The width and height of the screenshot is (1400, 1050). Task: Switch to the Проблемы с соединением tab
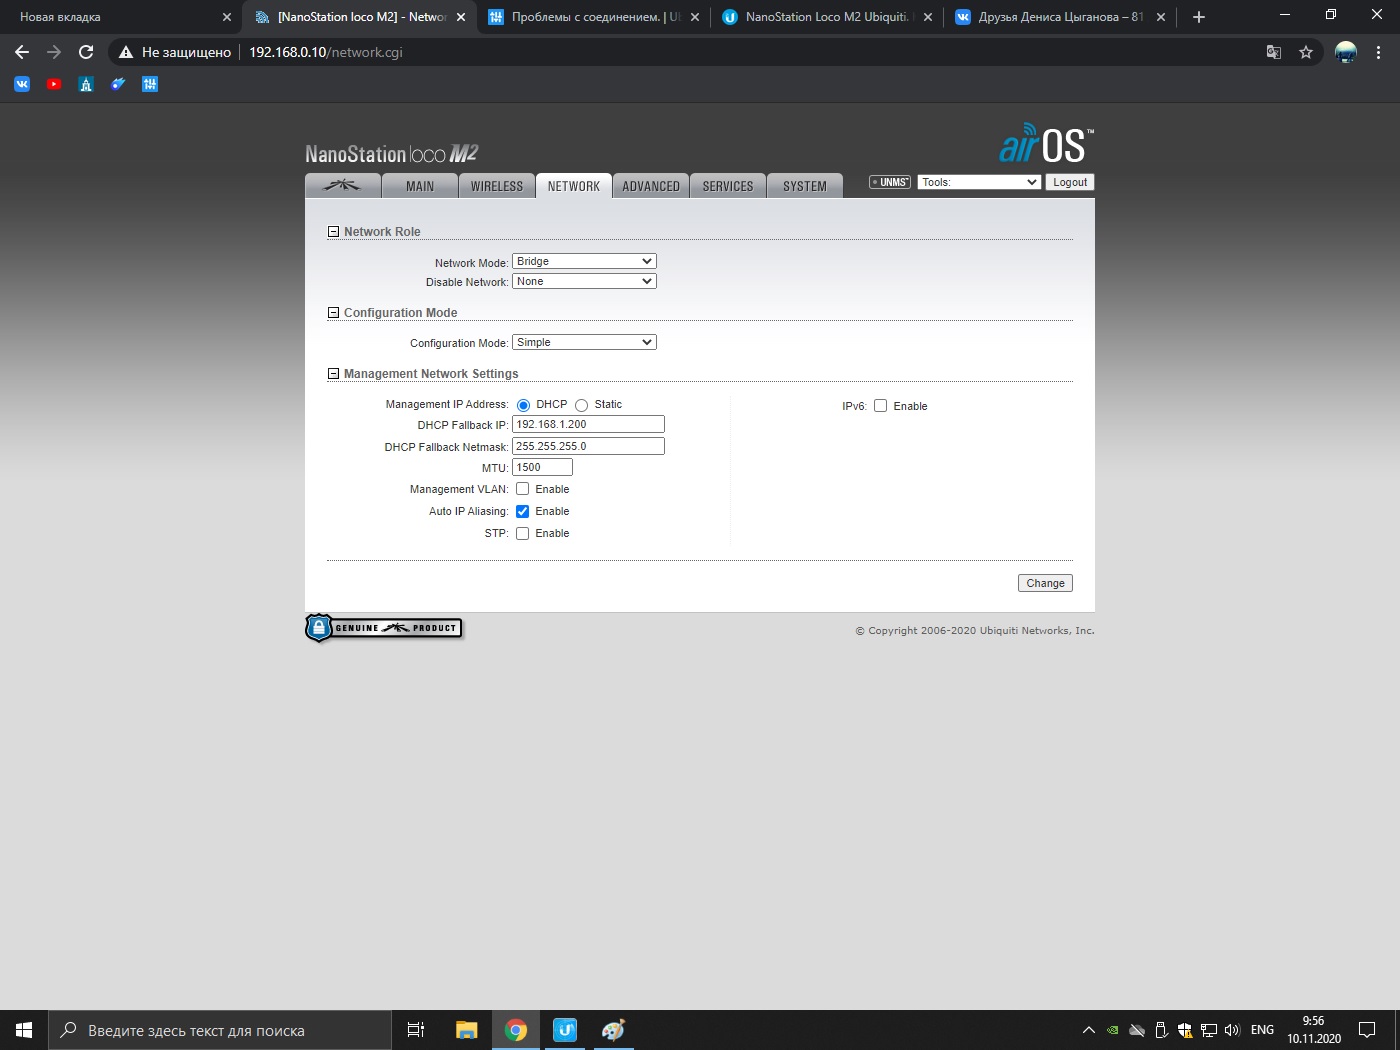[594, 17]
